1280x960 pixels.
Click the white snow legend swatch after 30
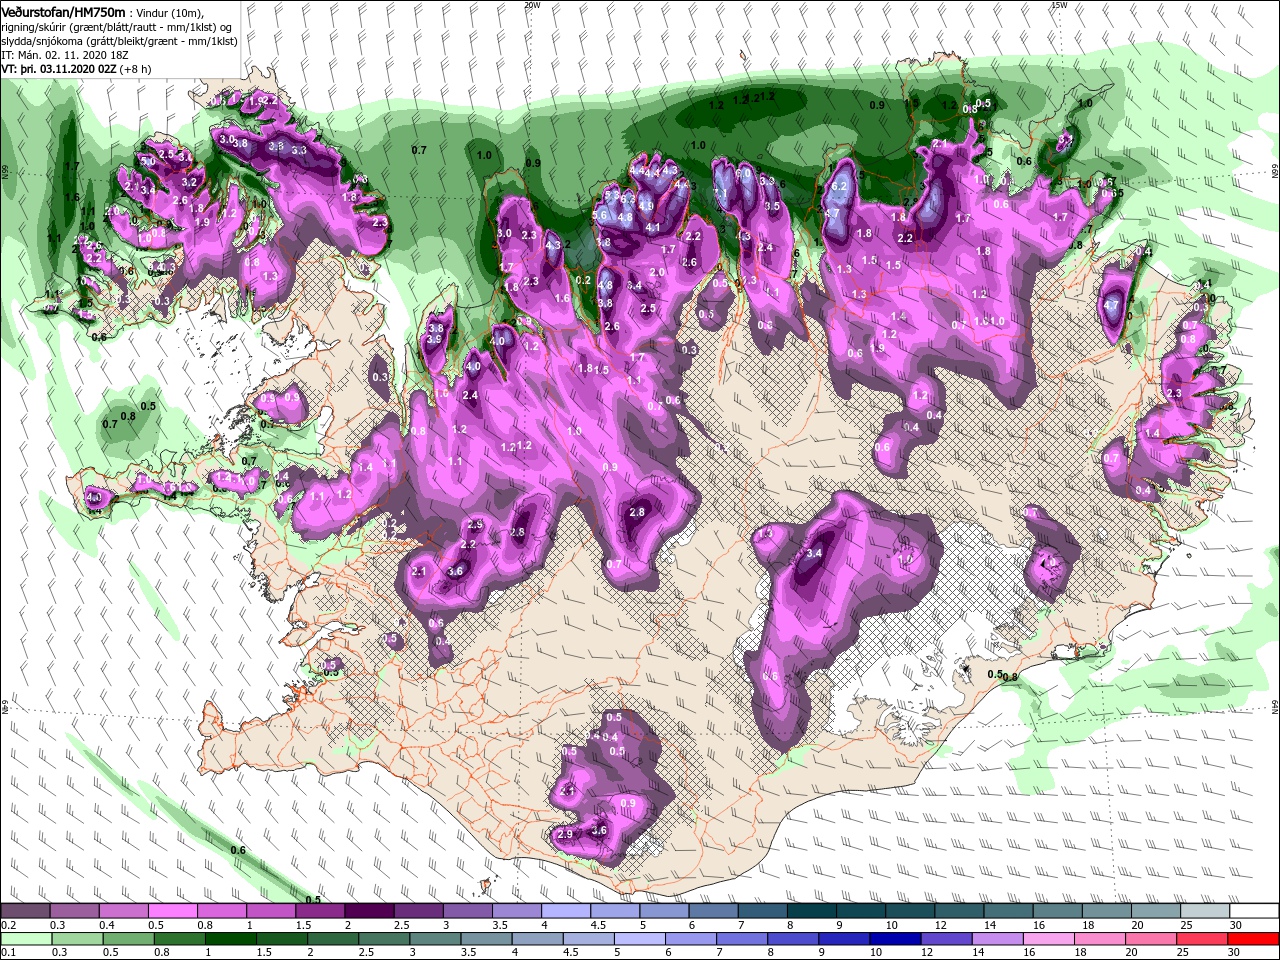(x=1255, y=911)
